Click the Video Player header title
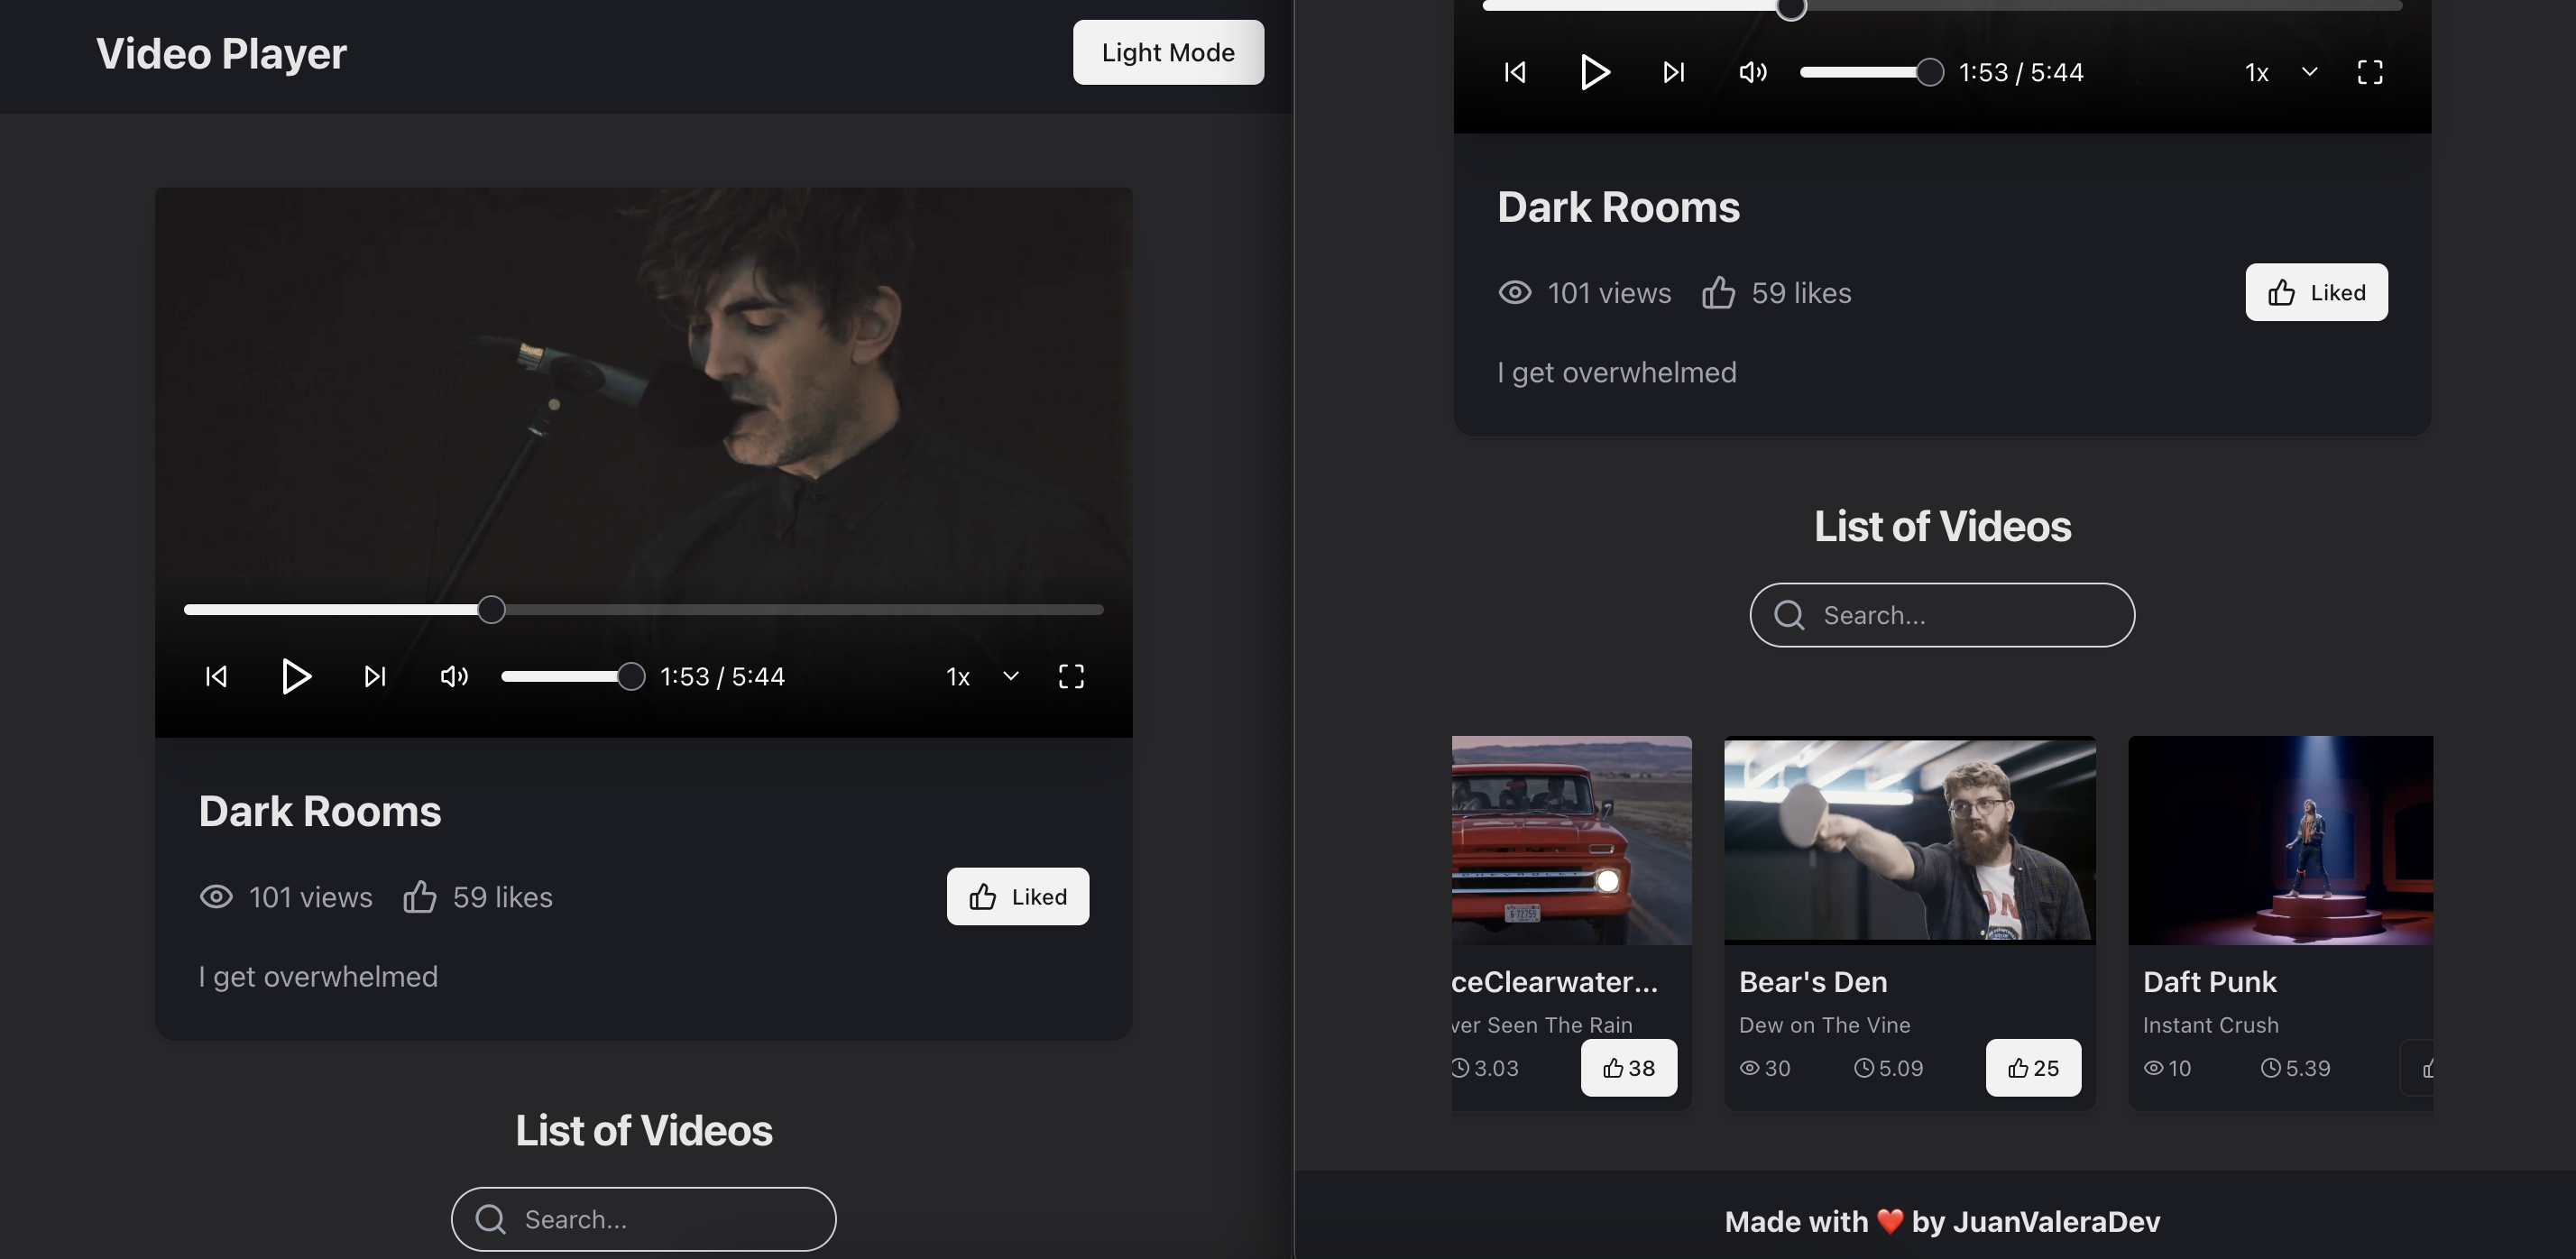Screen dimensions: 2576x1259 click(x=221, y=54)
